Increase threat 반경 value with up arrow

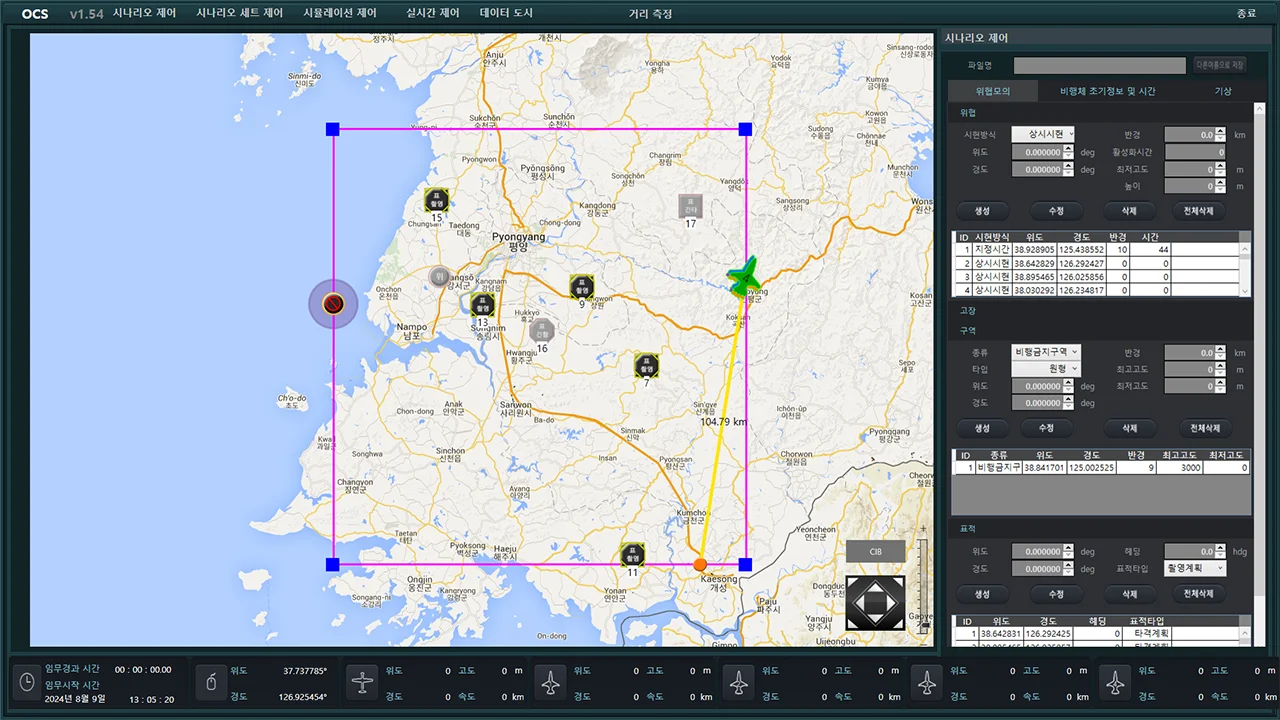(1222, 130)
